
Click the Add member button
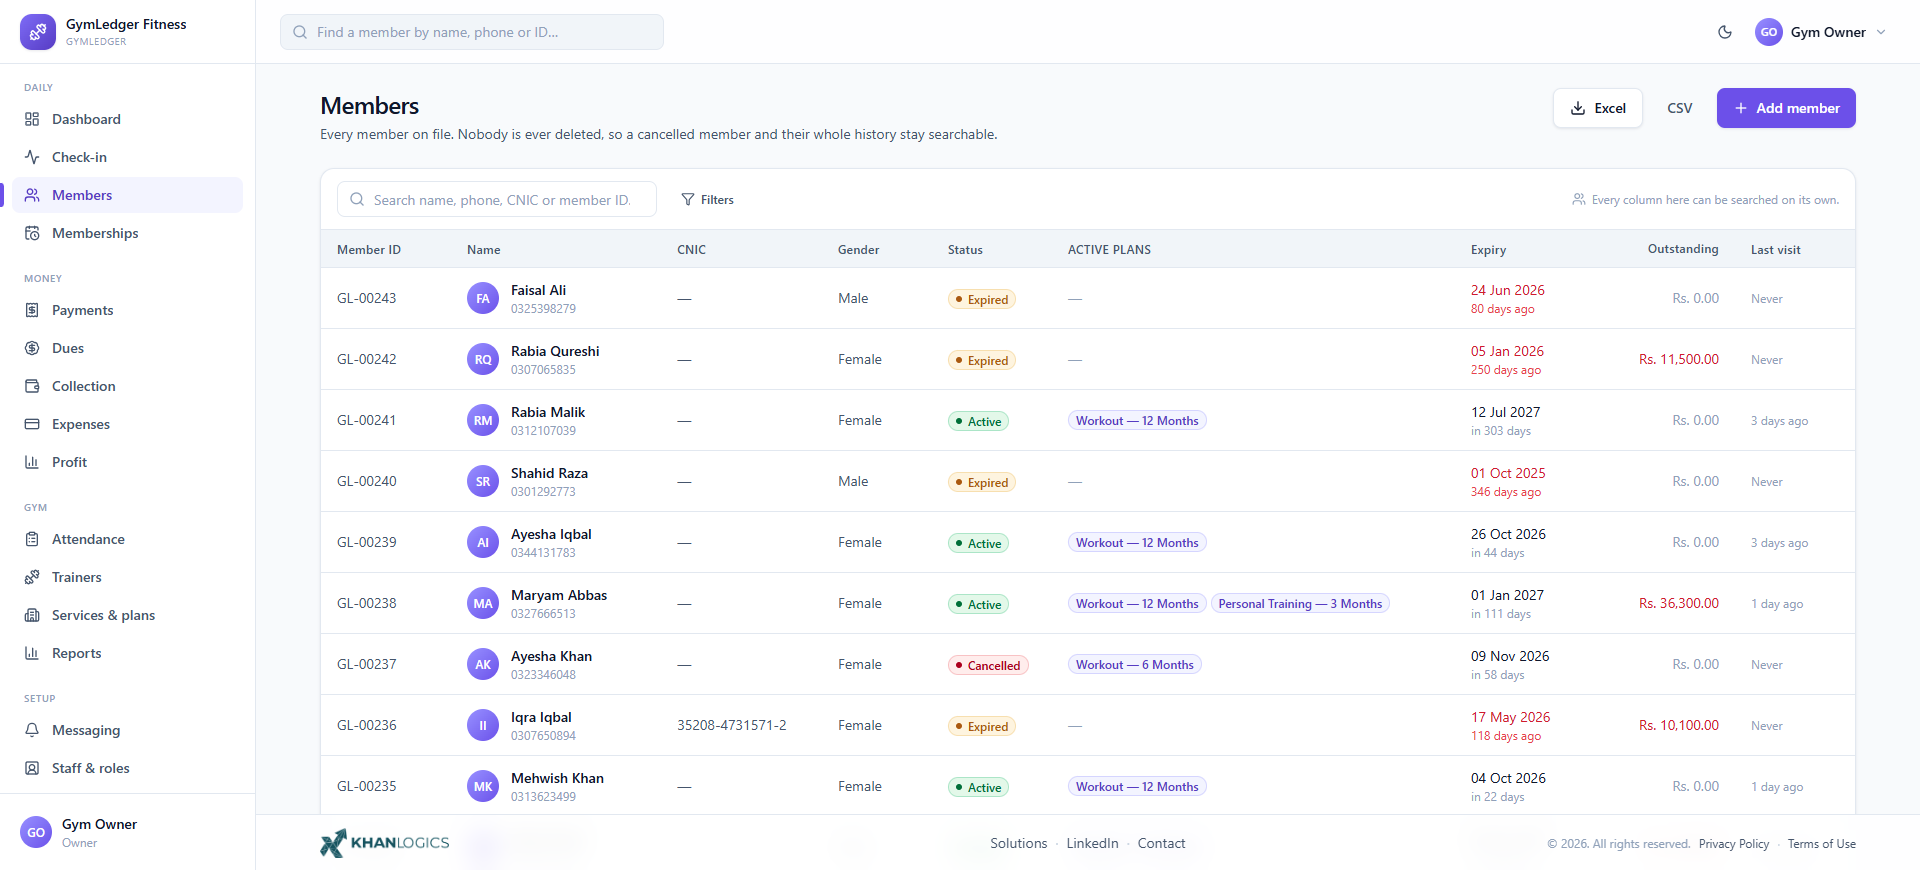[x=1786, y=108]
